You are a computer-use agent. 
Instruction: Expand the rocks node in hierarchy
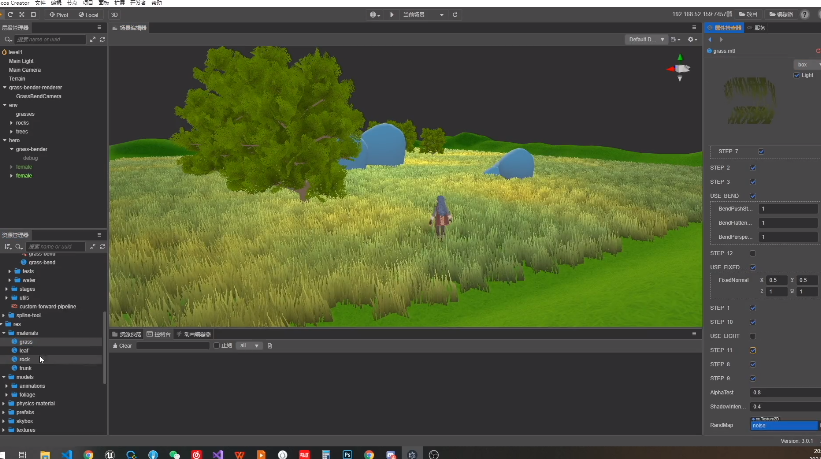[11, 122]
